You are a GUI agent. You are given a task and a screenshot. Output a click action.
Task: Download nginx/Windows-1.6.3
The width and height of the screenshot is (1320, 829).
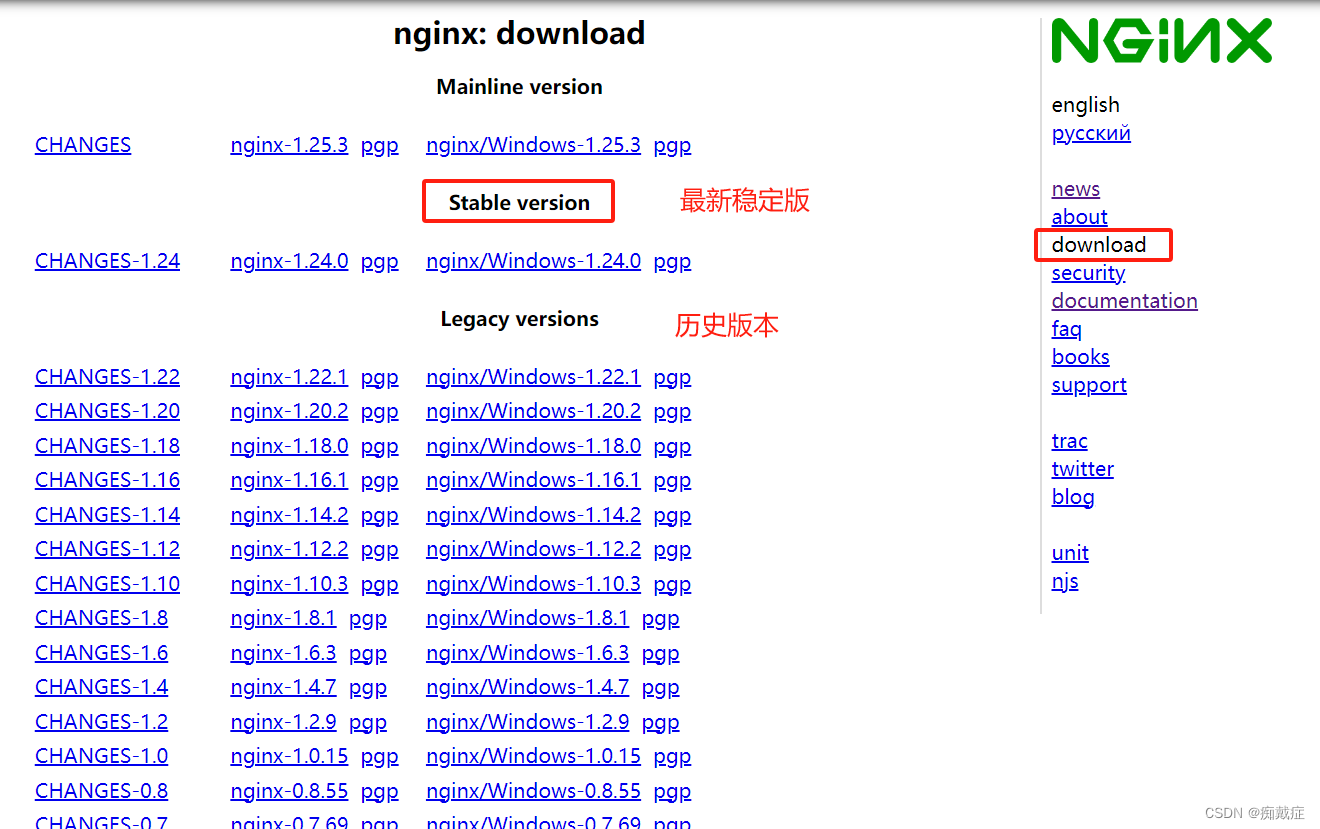[527, 653]
